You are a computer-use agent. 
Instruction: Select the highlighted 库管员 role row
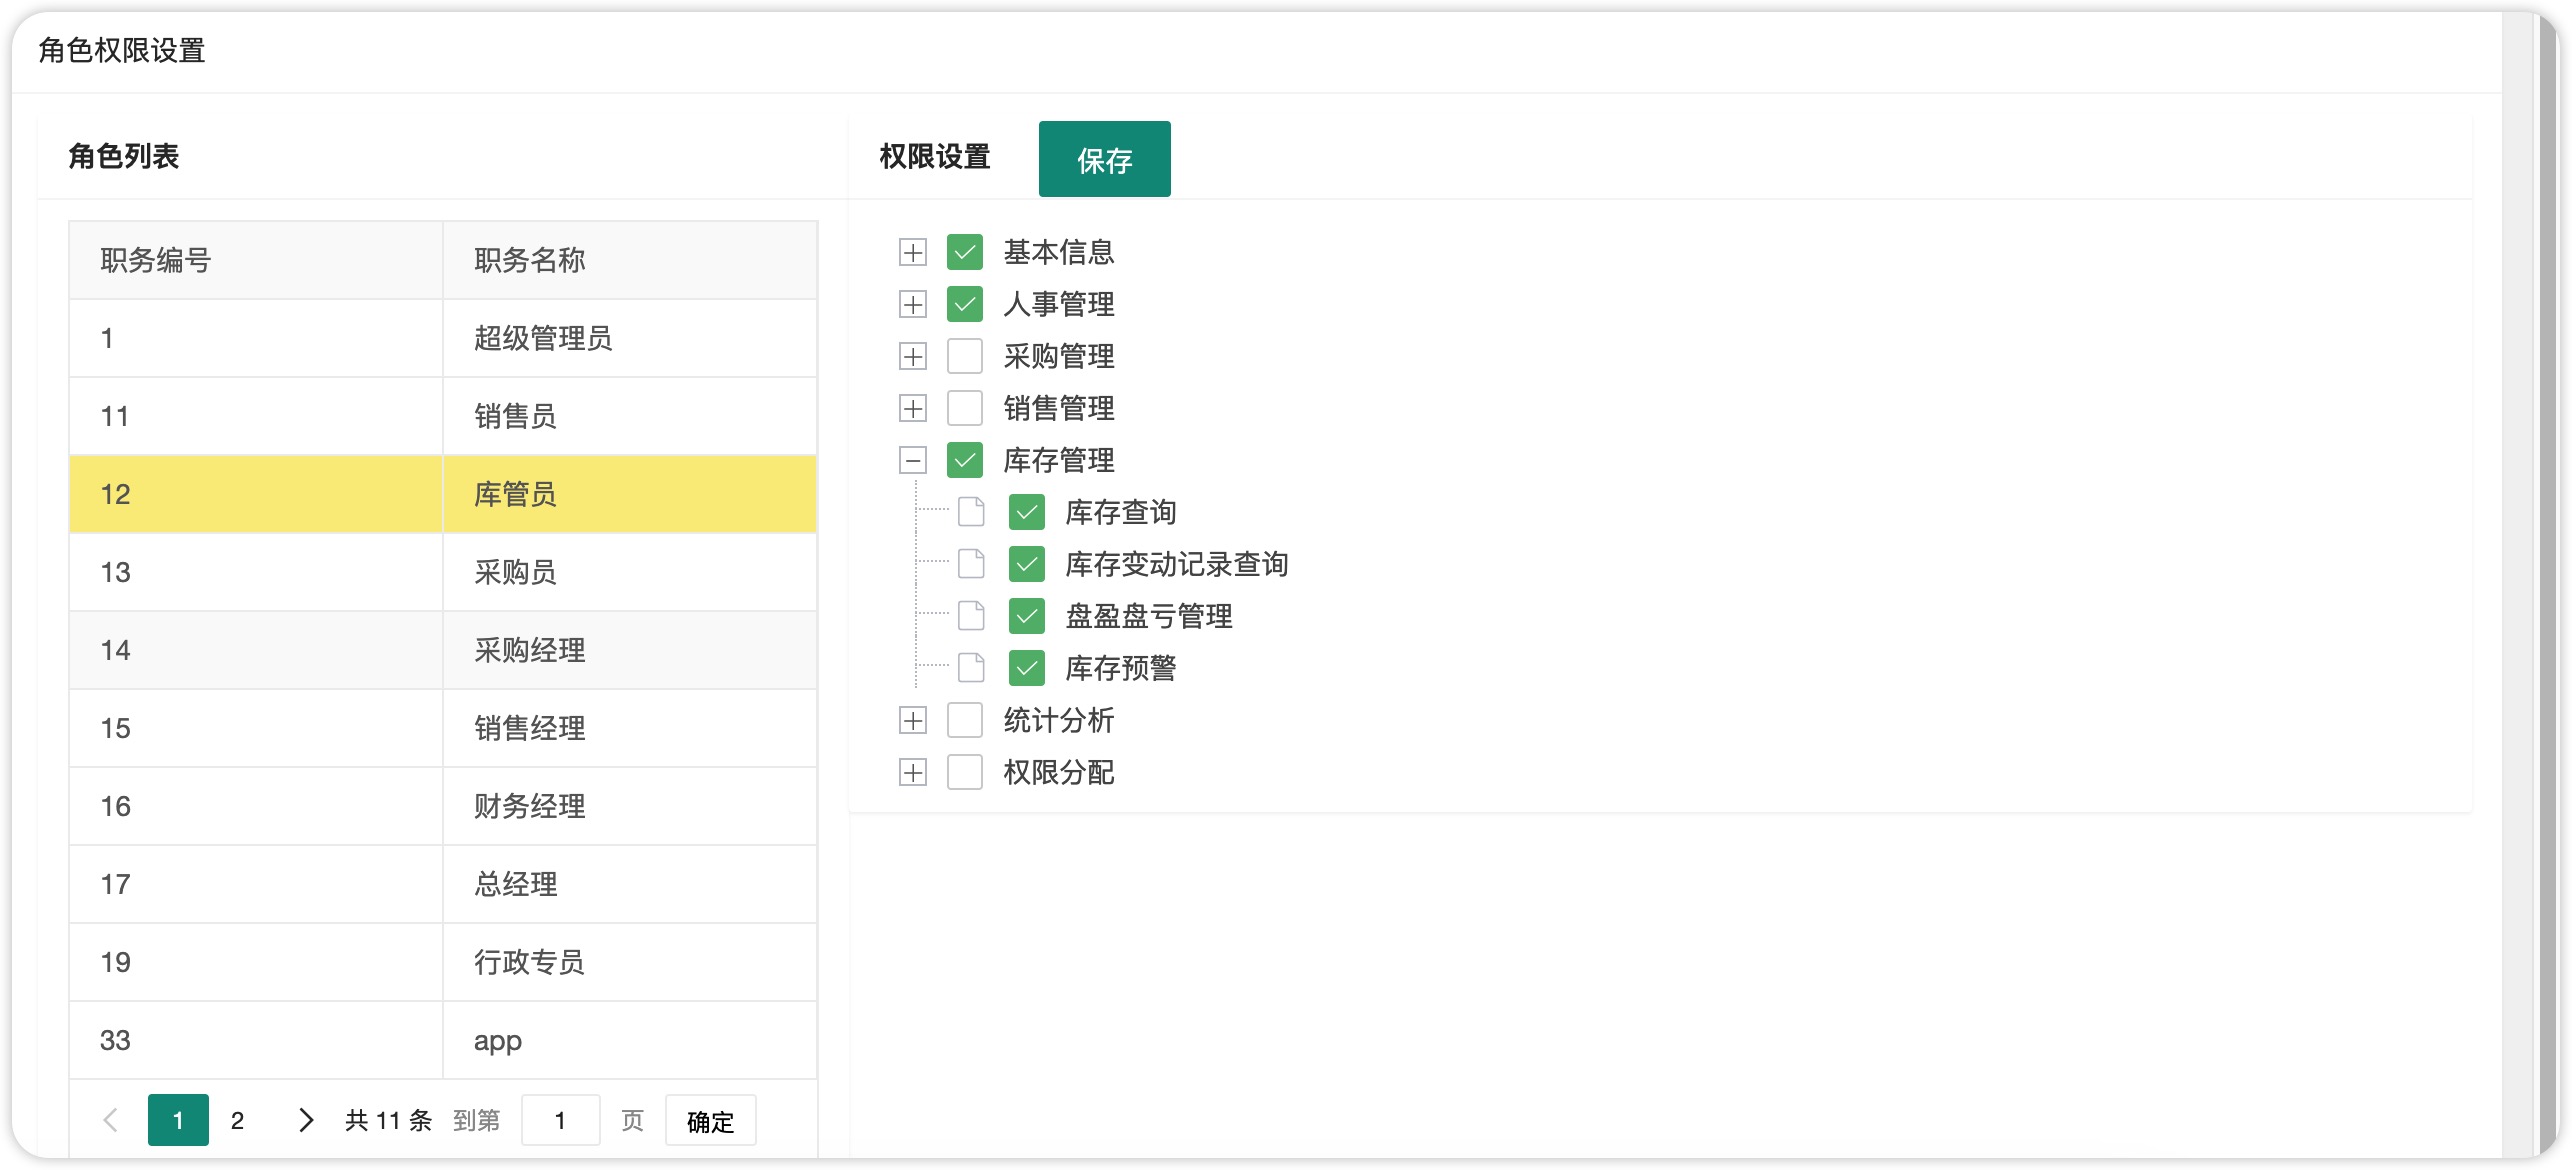click(443, 494)
